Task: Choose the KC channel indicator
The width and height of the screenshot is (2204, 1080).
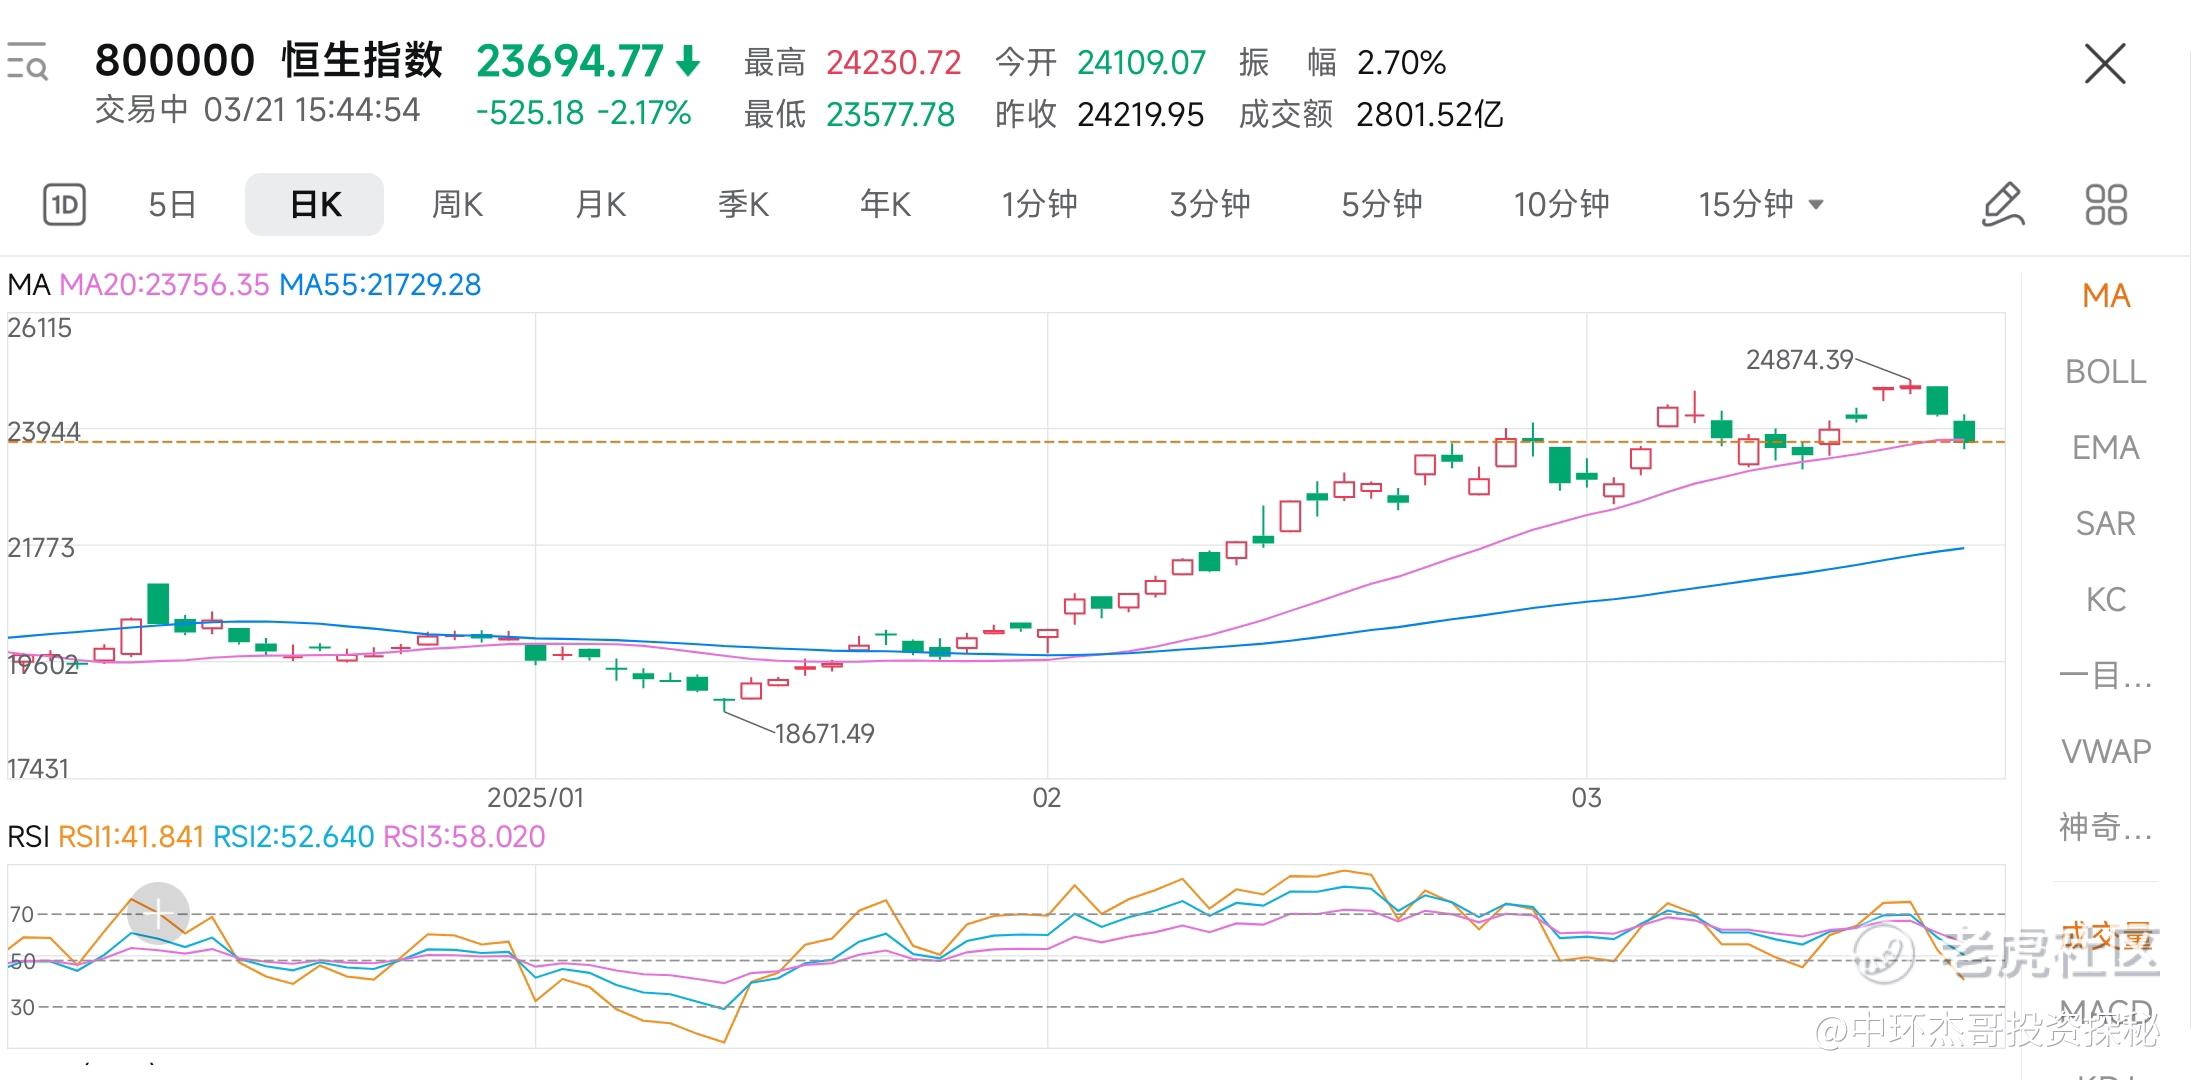Action: (x=2105, y=600)
